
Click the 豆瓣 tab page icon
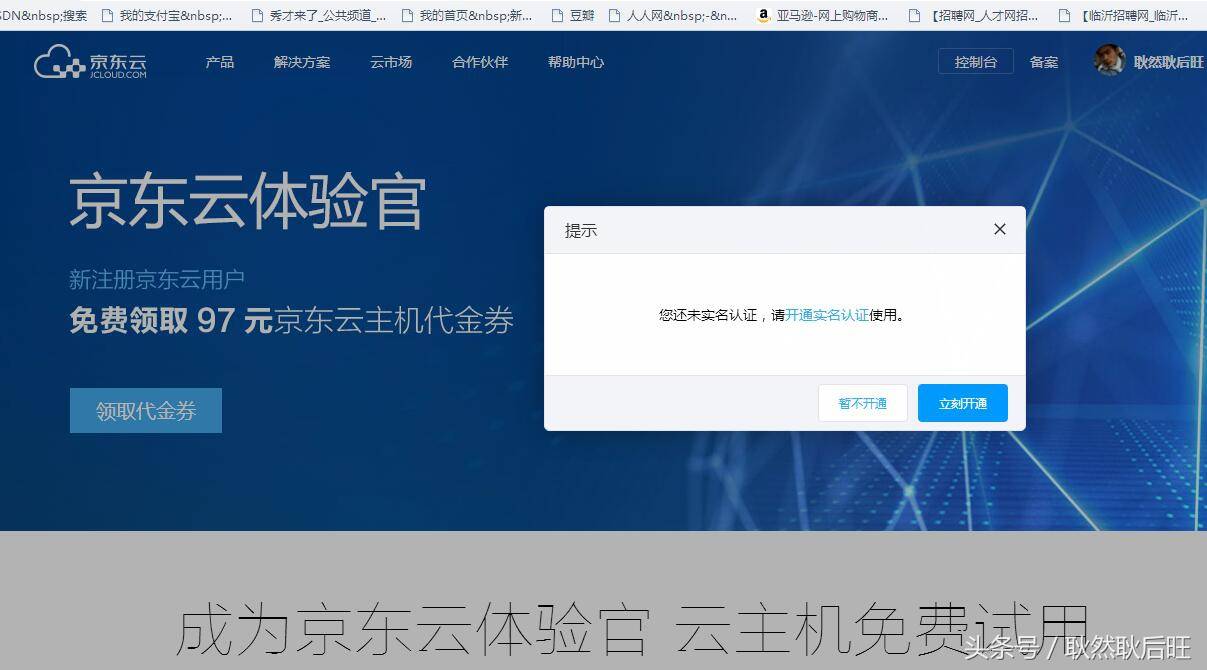point(556,15)
